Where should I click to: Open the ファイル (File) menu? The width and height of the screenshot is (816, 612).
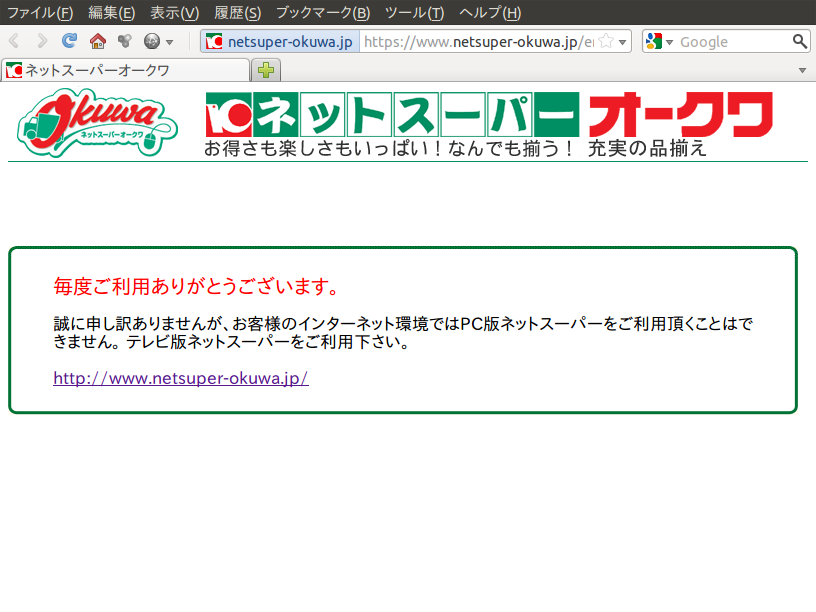click(40, 12)
